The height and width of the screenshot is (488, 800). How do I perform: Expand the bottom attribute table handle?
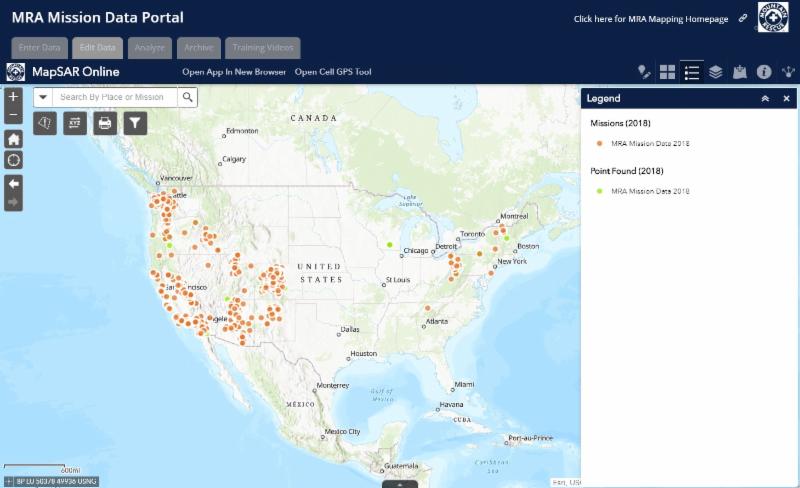400,484
